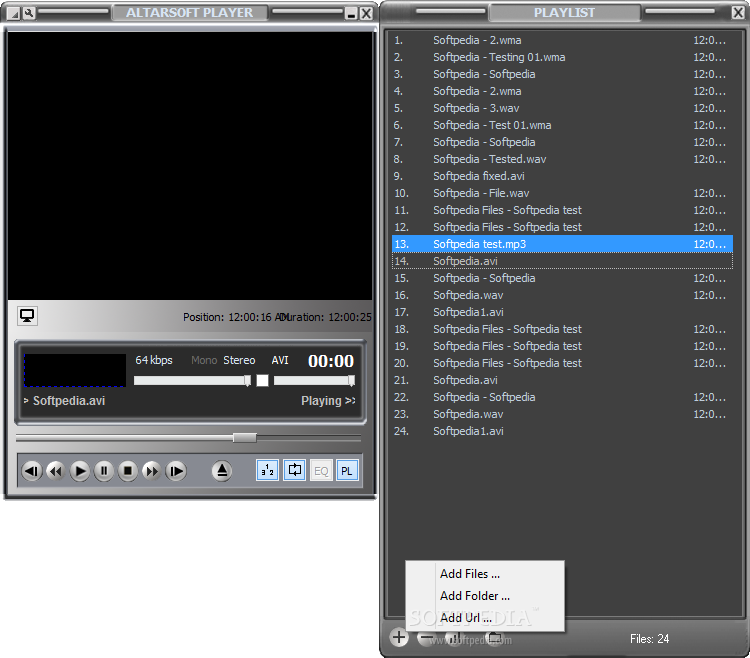The width and height of the screenshot is (750, 658).
Task: Select playlist item 23 Softpedia.wav
Action: pyautogui.click(x=562, y=414)
